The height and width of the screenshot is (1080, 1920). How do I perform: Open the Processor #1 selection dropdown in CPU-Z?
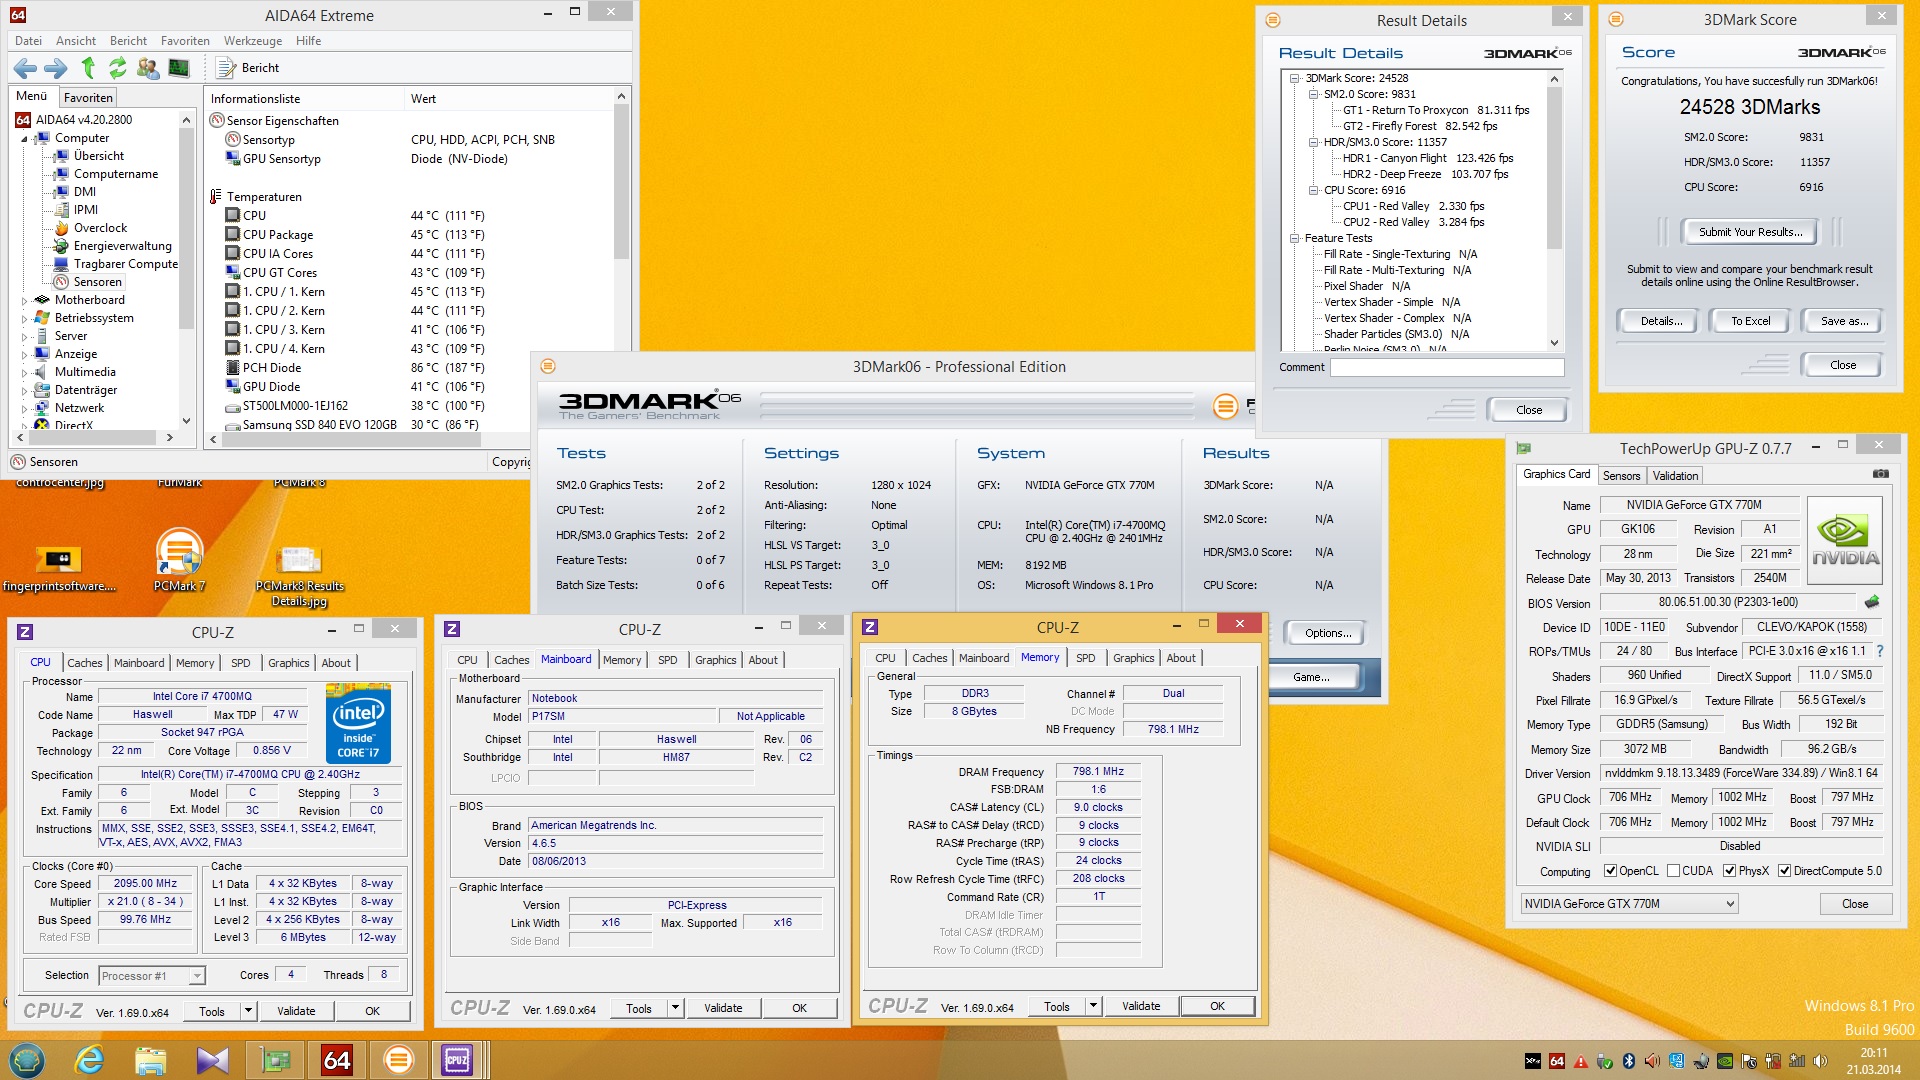pyautogui.click(x=197, y=976)
